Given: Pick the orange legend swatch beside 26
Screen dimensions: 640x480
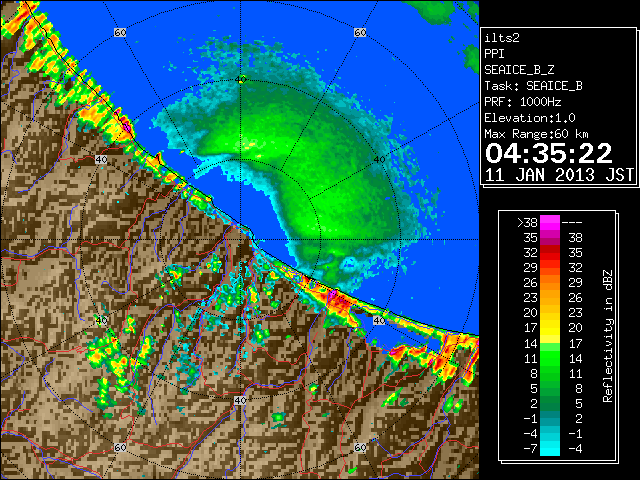Looking at the screenshot, I should click(x=549, y=283).
